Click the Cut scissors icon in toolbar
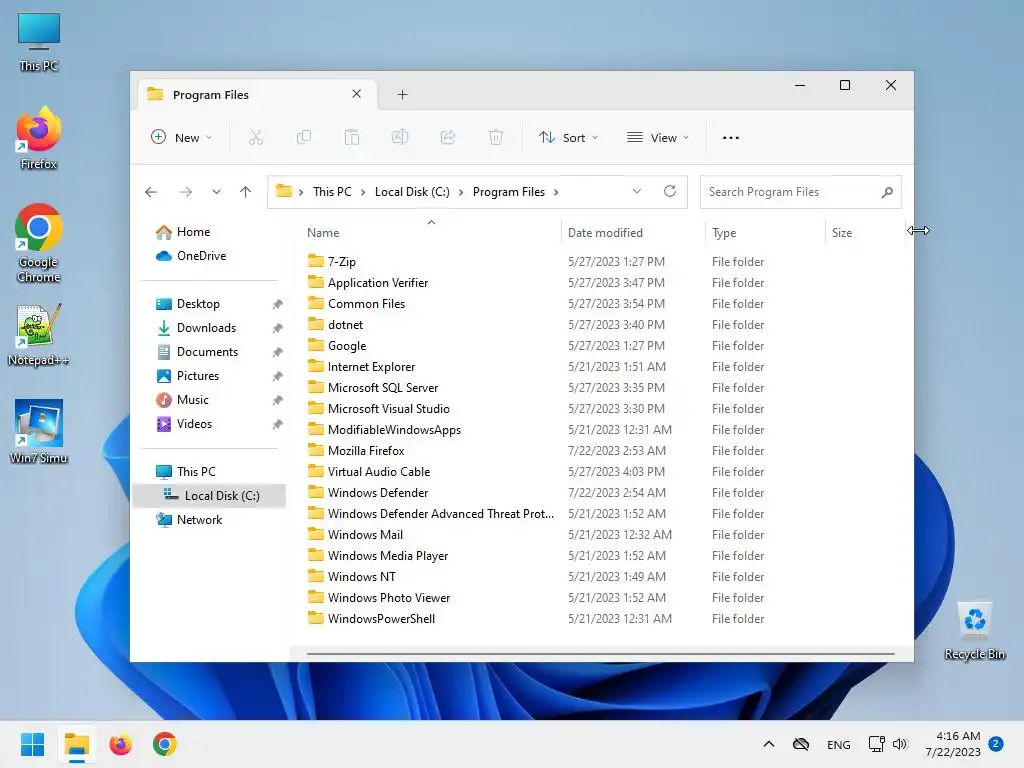1024x768 pixels. (x=255, y=138)
